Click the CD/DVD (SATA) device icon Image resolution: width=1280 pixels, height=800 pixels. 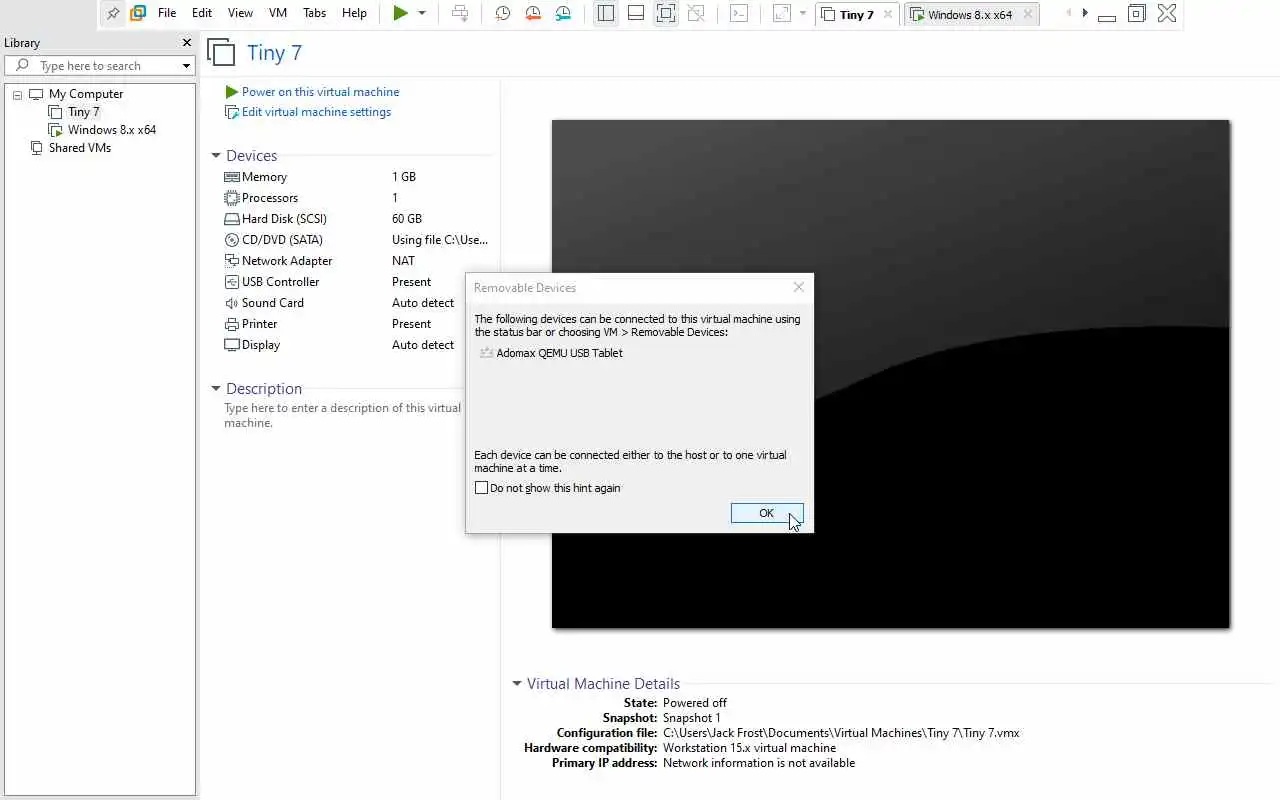tap(232, 240)
